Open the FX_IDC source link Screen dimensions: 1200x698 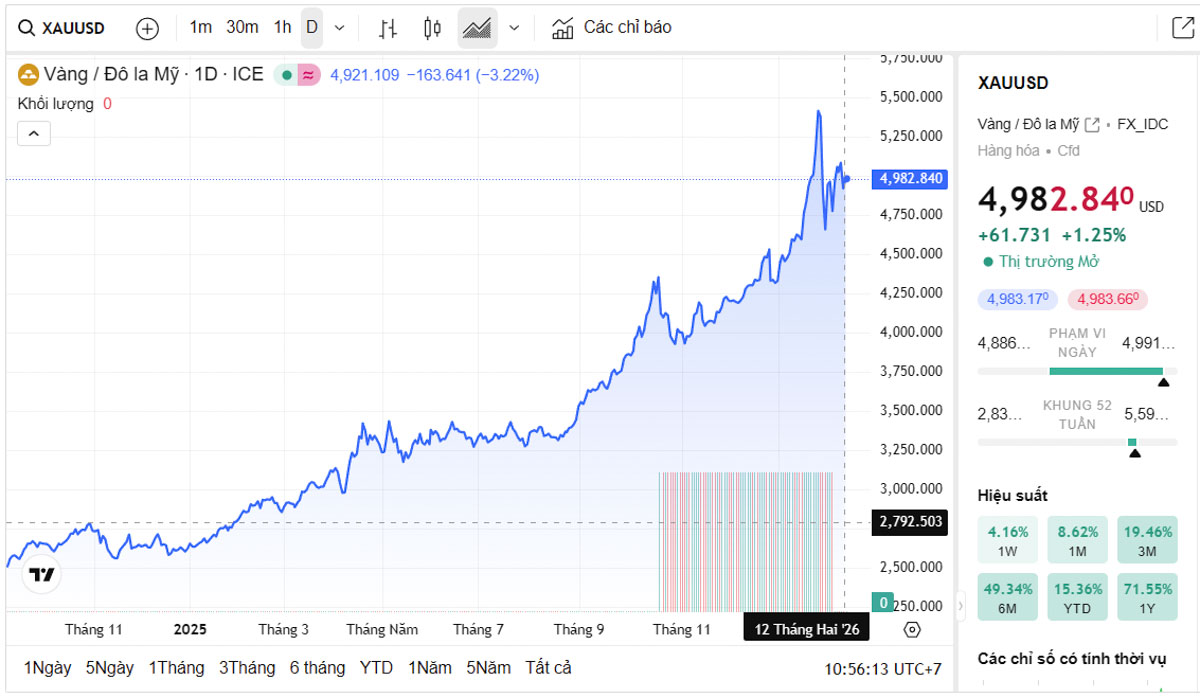pos(1145,124)
